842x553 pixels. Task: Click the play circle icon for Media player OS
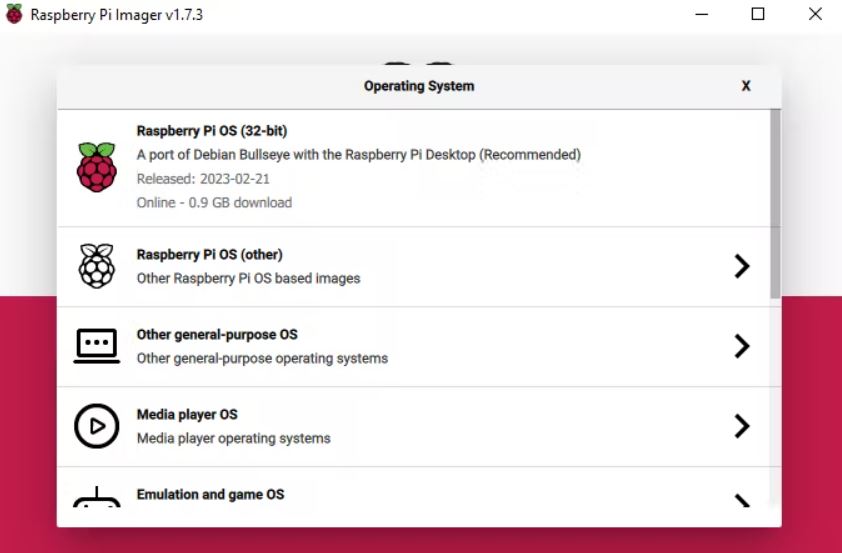[97, 426]
